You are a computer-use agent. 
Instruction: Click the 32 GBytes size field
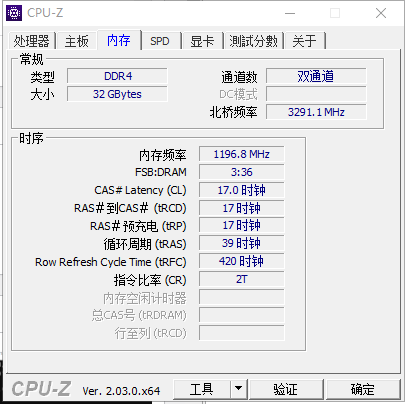[117, 94]
